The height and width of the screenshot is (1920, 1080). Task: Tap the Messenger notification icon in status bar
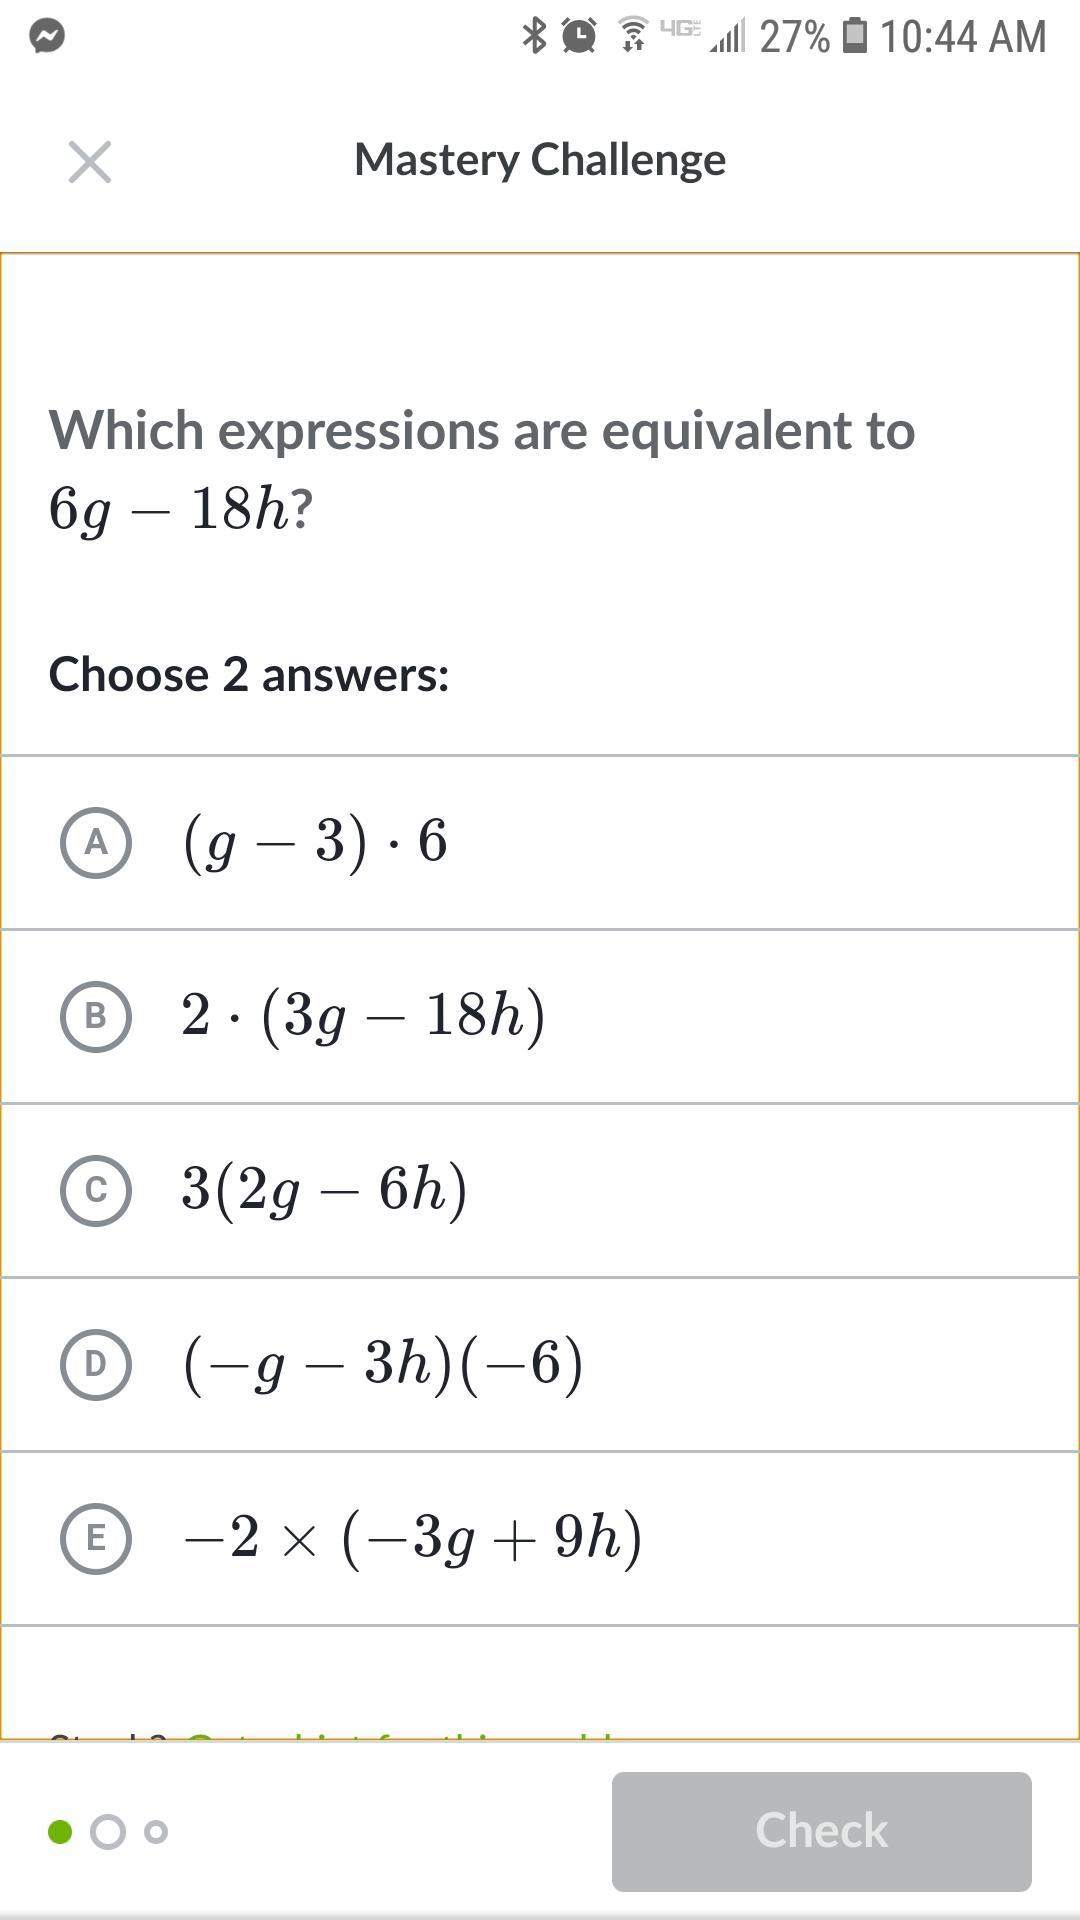pyautogui.click(x=47, y=36)
